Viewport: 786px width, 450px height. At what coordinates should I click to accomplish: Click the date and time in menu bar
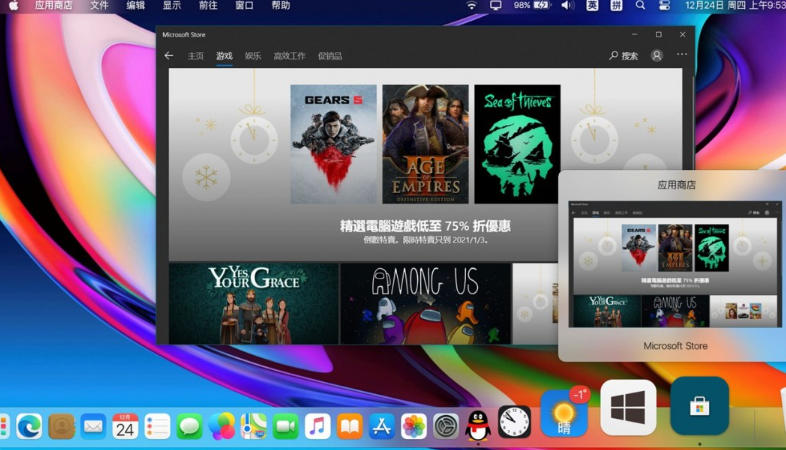[735, 6]
